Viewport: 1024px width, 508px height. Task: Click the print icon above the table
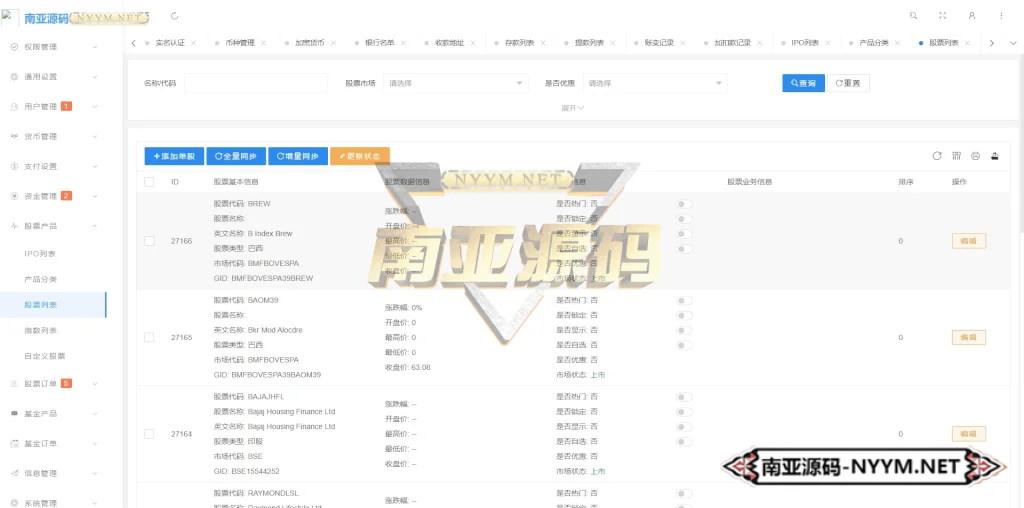pos(976,156)
